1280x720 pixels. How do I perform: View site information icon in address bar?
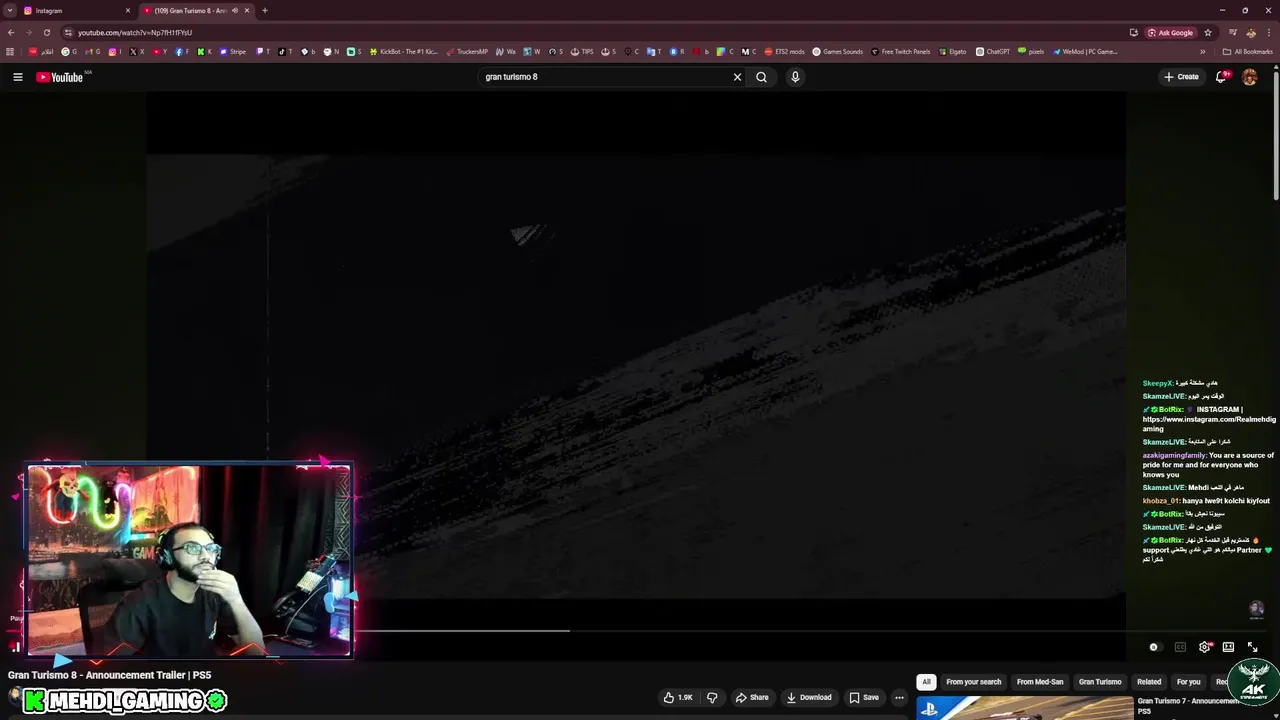pyautogui.click(x=68, y=32)
